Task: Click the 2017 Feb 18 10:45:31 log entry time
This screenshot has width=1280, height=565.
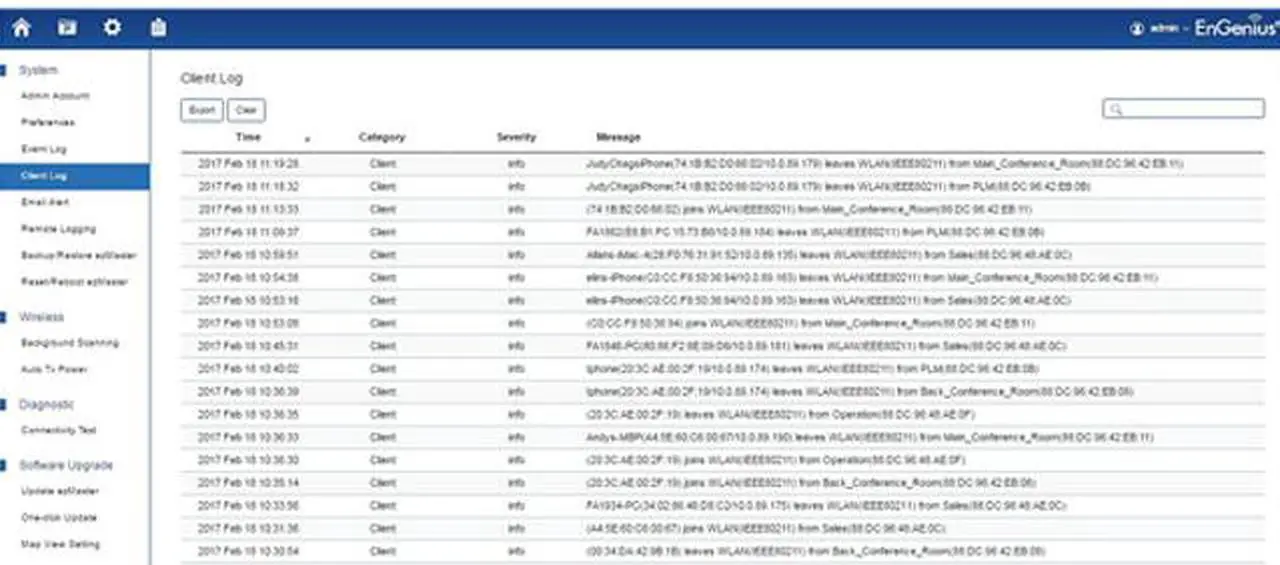Action: pyautogui.click(x=248, y=346)
